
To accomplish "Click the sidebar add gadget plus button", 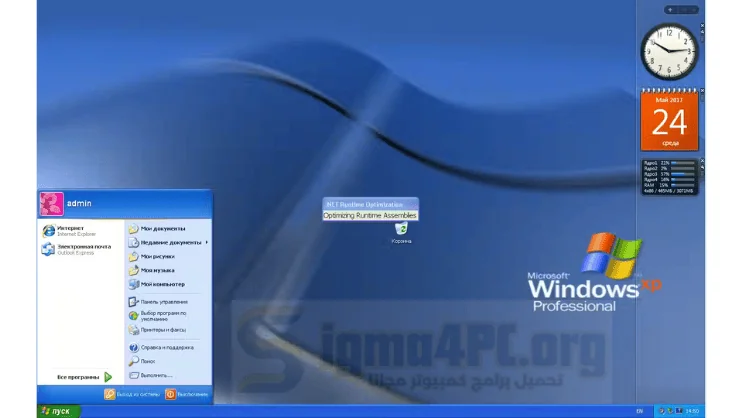I will (x=671, y=10).
